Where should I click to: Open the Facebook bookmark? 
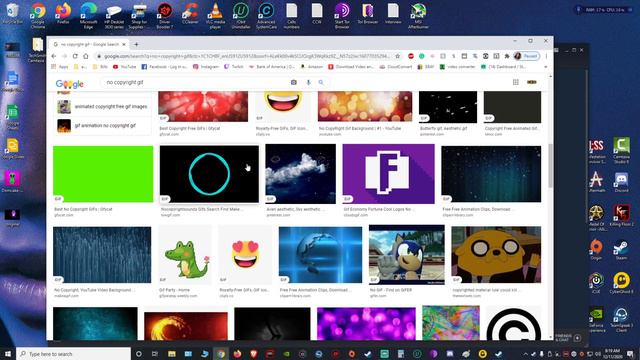click(x=165, y=67)
